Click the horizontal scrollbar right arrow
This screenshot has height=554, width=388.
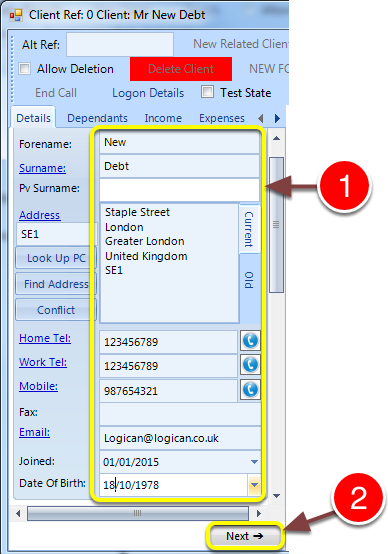click(x=259, y=513)
